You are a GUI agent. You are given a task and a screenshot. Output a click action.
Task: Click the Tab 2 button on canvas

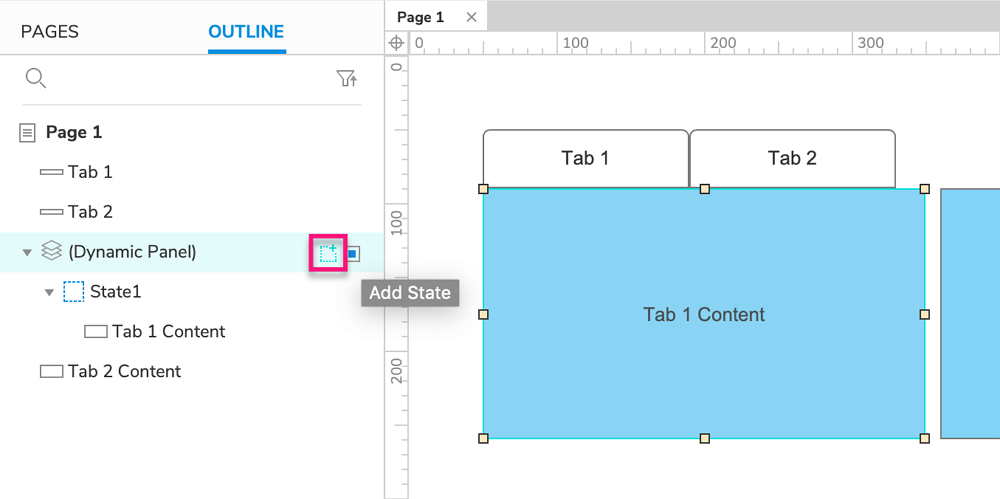pos(792,158)
